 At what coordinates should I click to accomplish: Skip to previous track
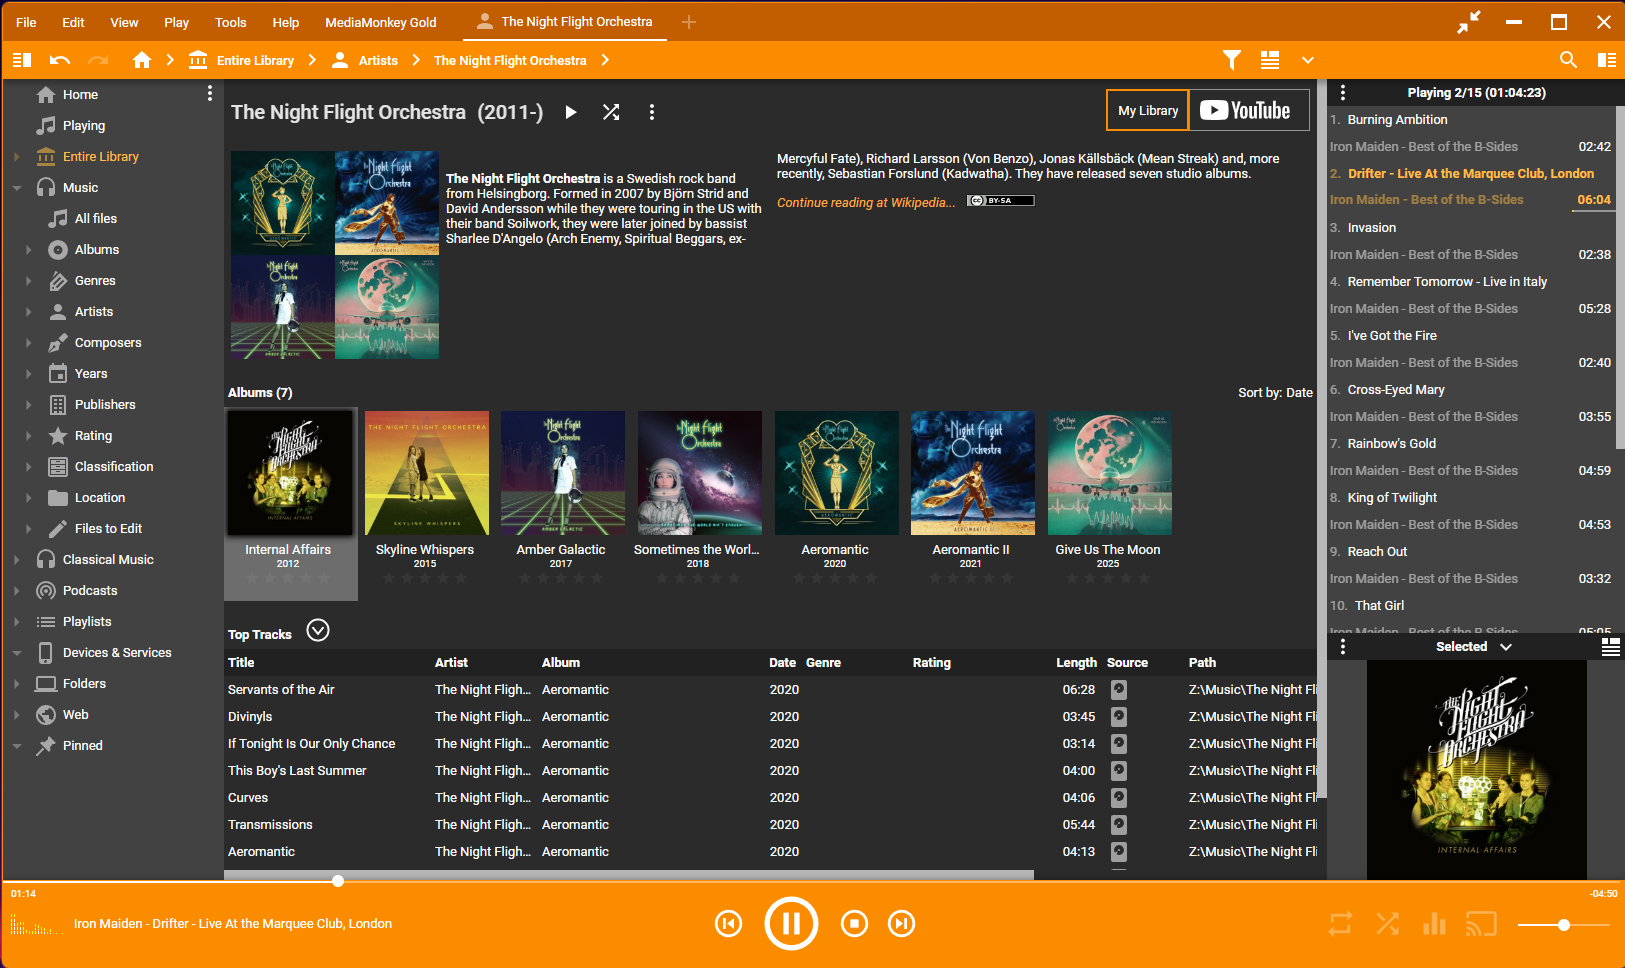click(x=729, y=924)
